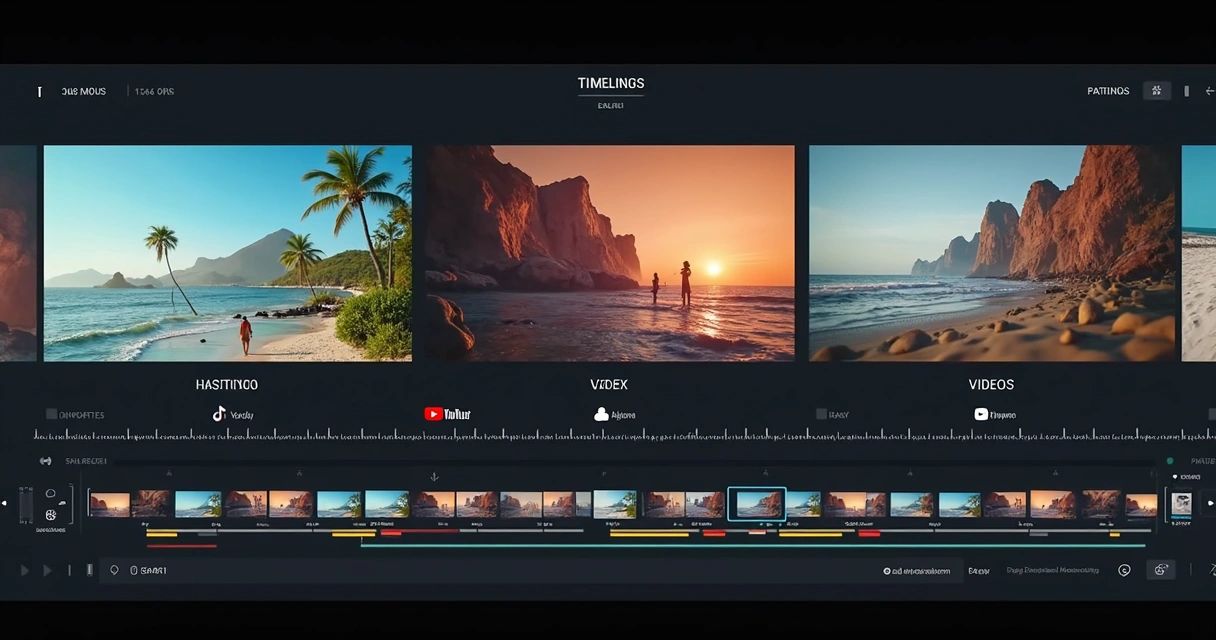Viewport: 1216px width, 640px height.
Task: Click the cloud upload icon
Action: [x=601, y=414]
